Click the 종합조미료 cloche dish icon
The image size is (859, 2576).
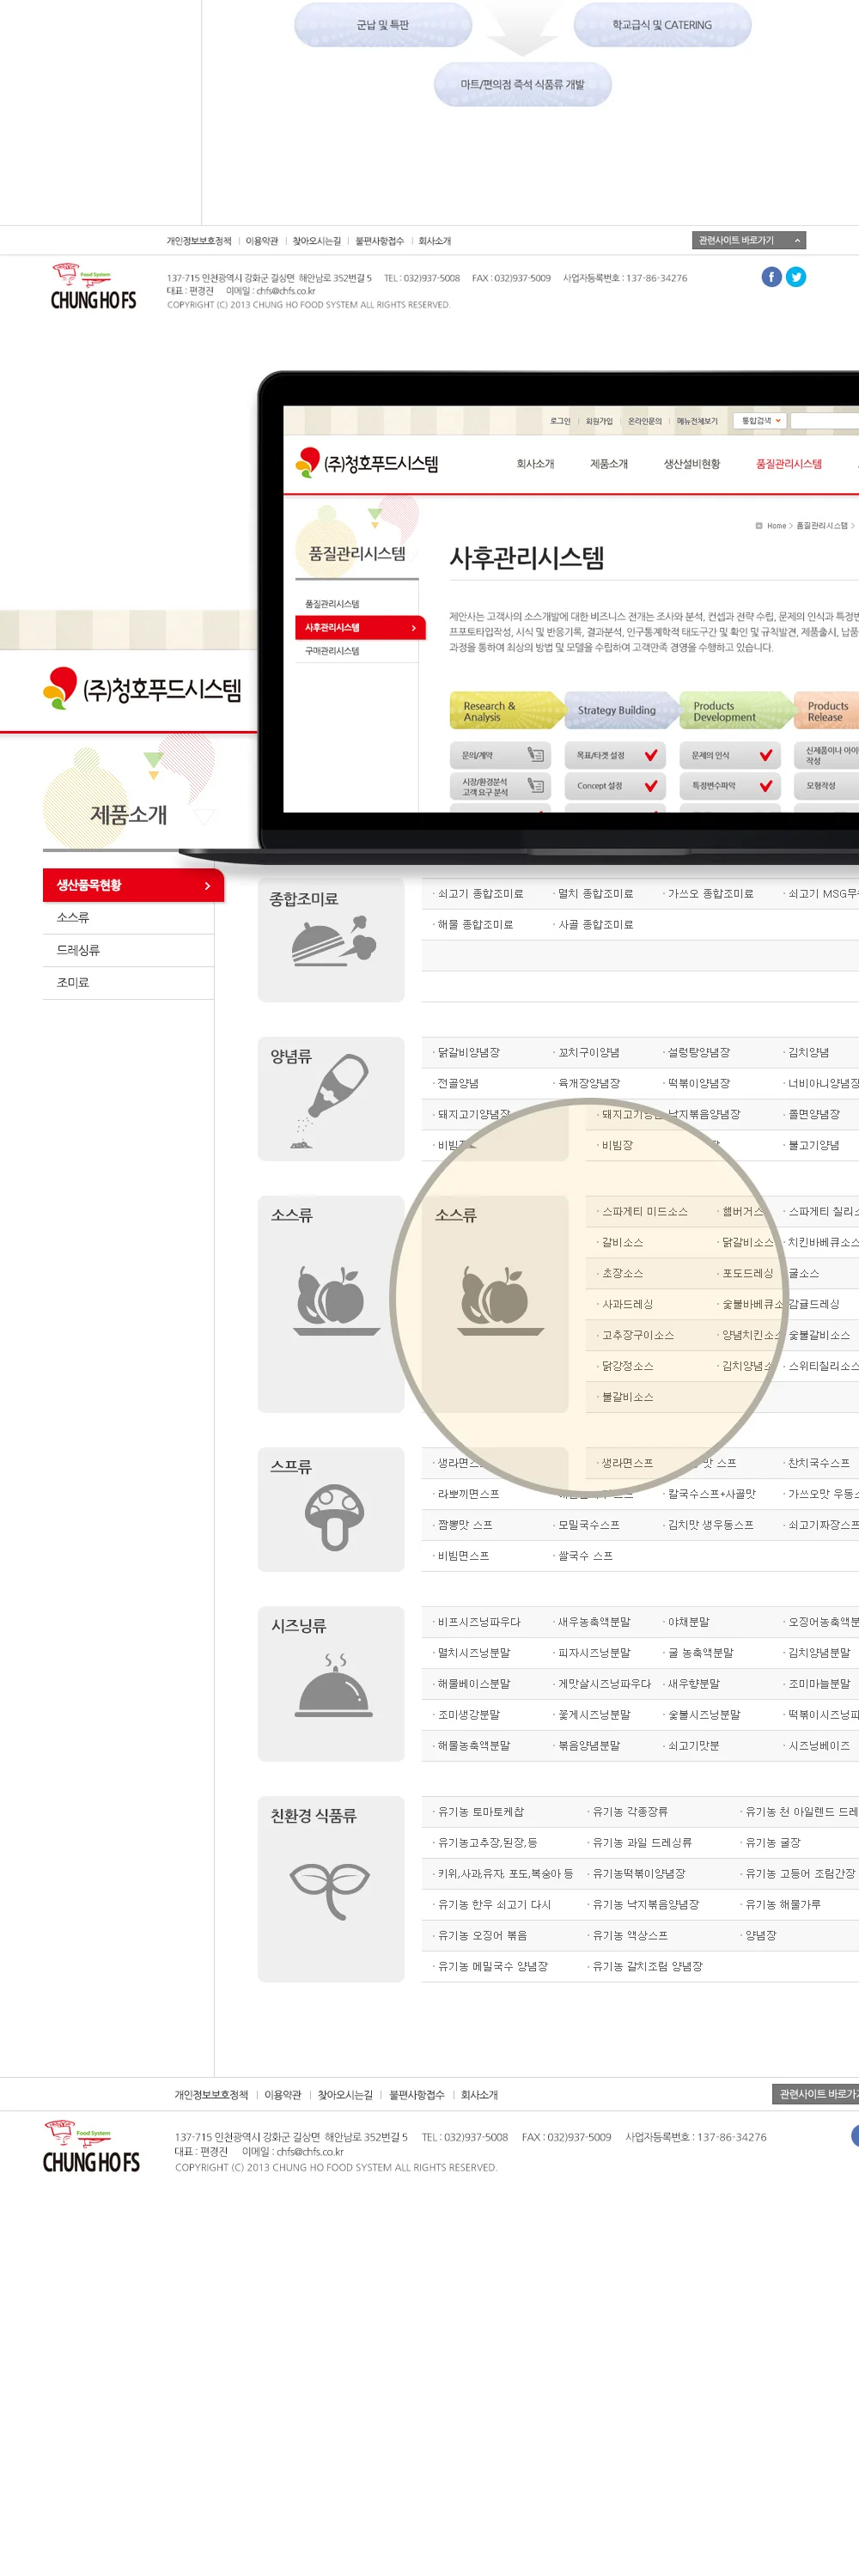tap(333, 941)
